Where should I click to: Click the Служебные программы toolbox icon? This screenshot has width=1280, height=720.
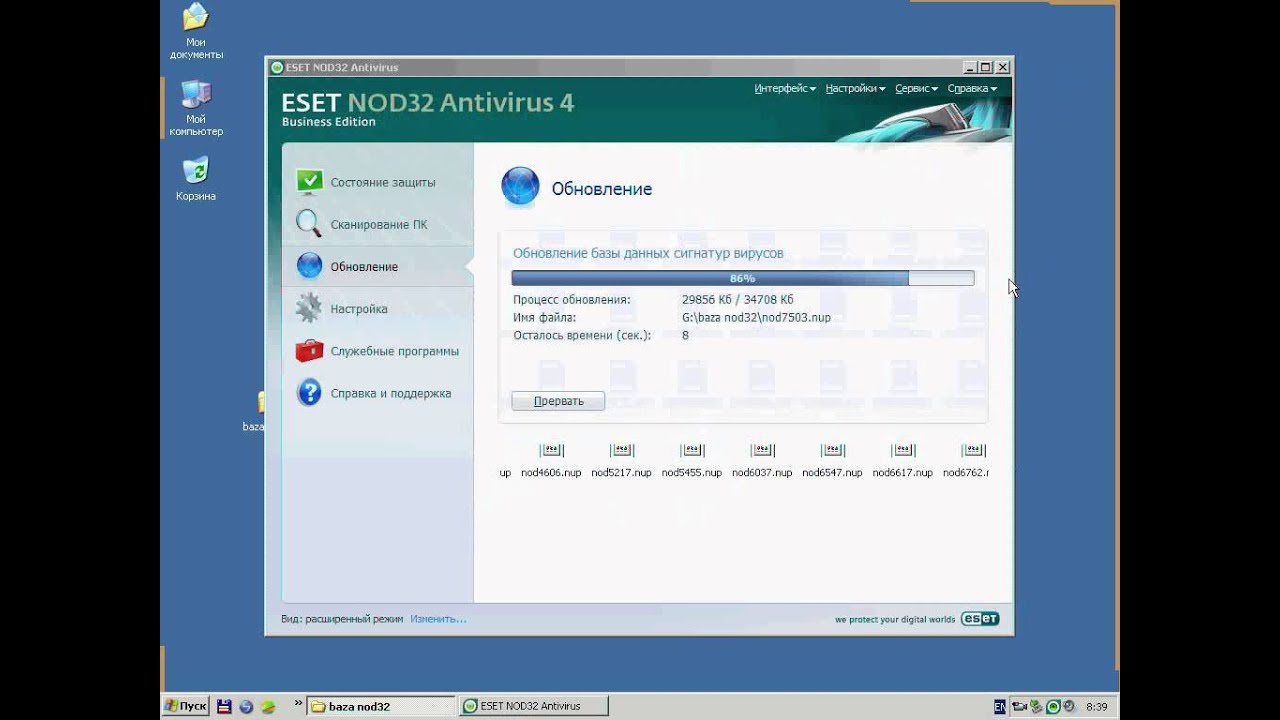pos(310,351)
